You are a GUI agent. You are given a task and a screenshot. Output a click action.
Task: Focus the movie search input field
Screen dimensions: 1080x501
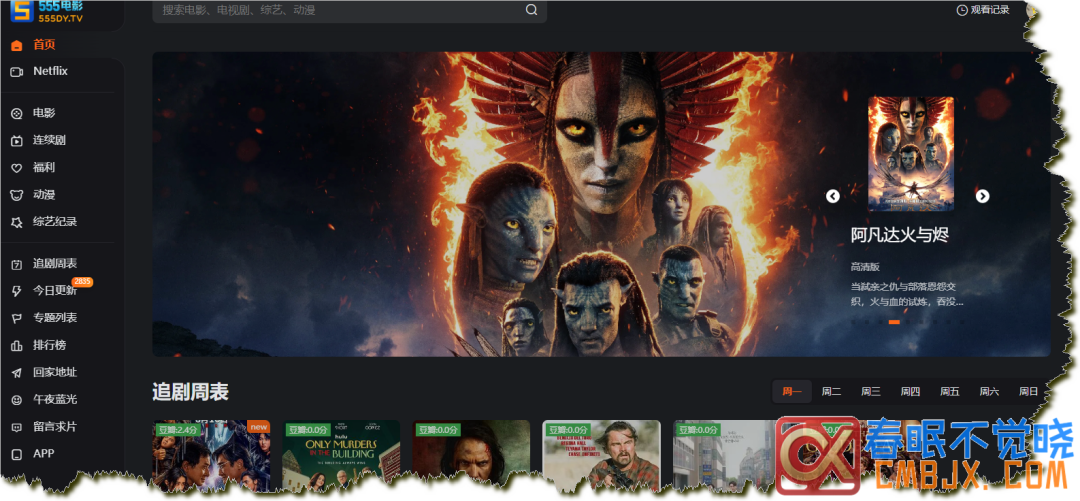click(x=340, y=10)
